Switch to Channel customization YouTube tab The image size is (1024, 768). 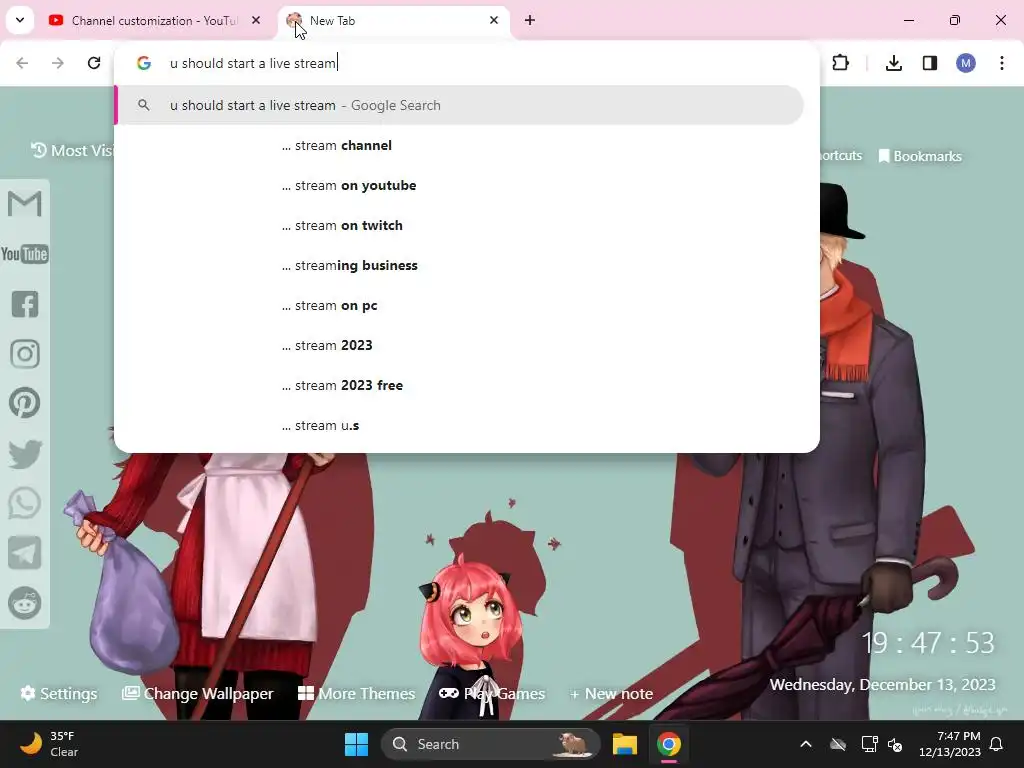(155, 20)
